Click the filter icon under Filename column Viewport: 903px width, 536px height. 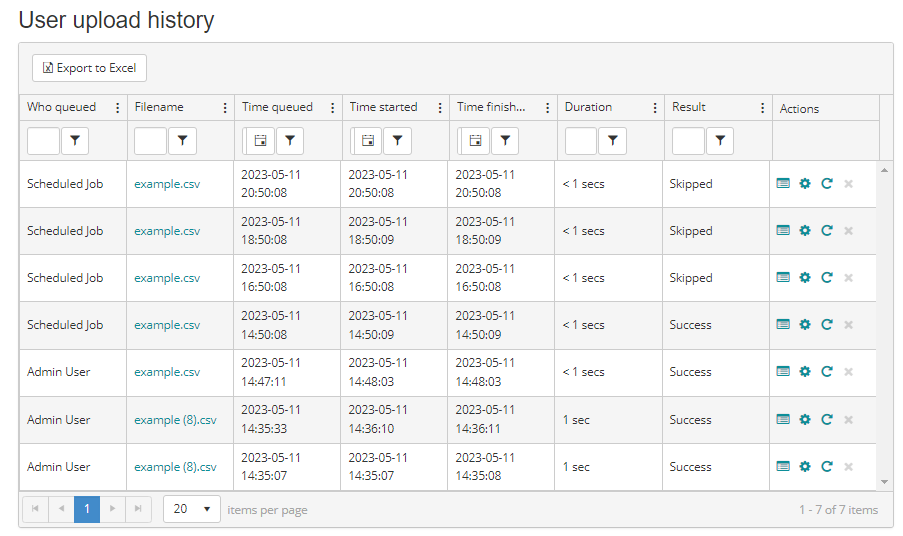[182, 142]
